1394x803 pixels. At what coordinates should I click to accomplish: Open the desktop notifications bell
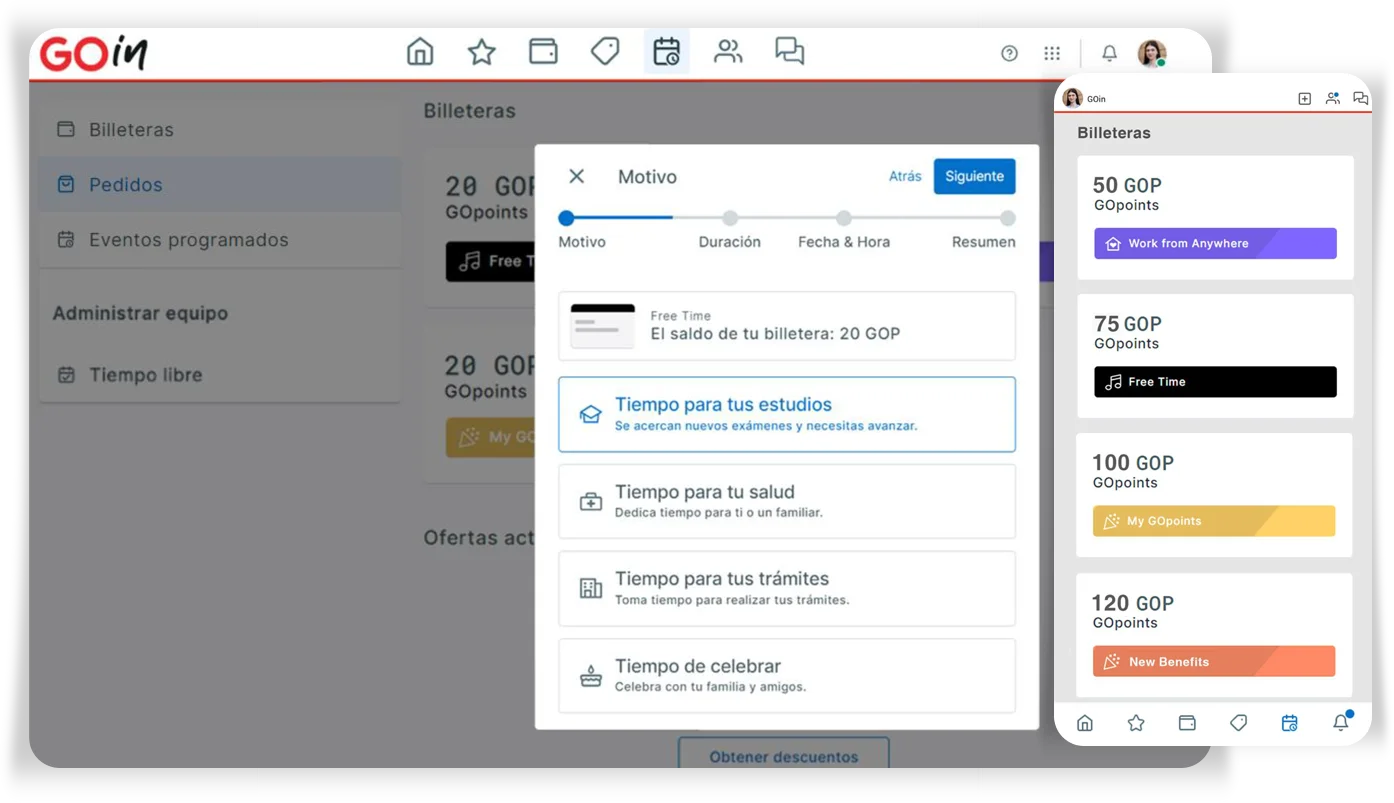coord(1109,53)
